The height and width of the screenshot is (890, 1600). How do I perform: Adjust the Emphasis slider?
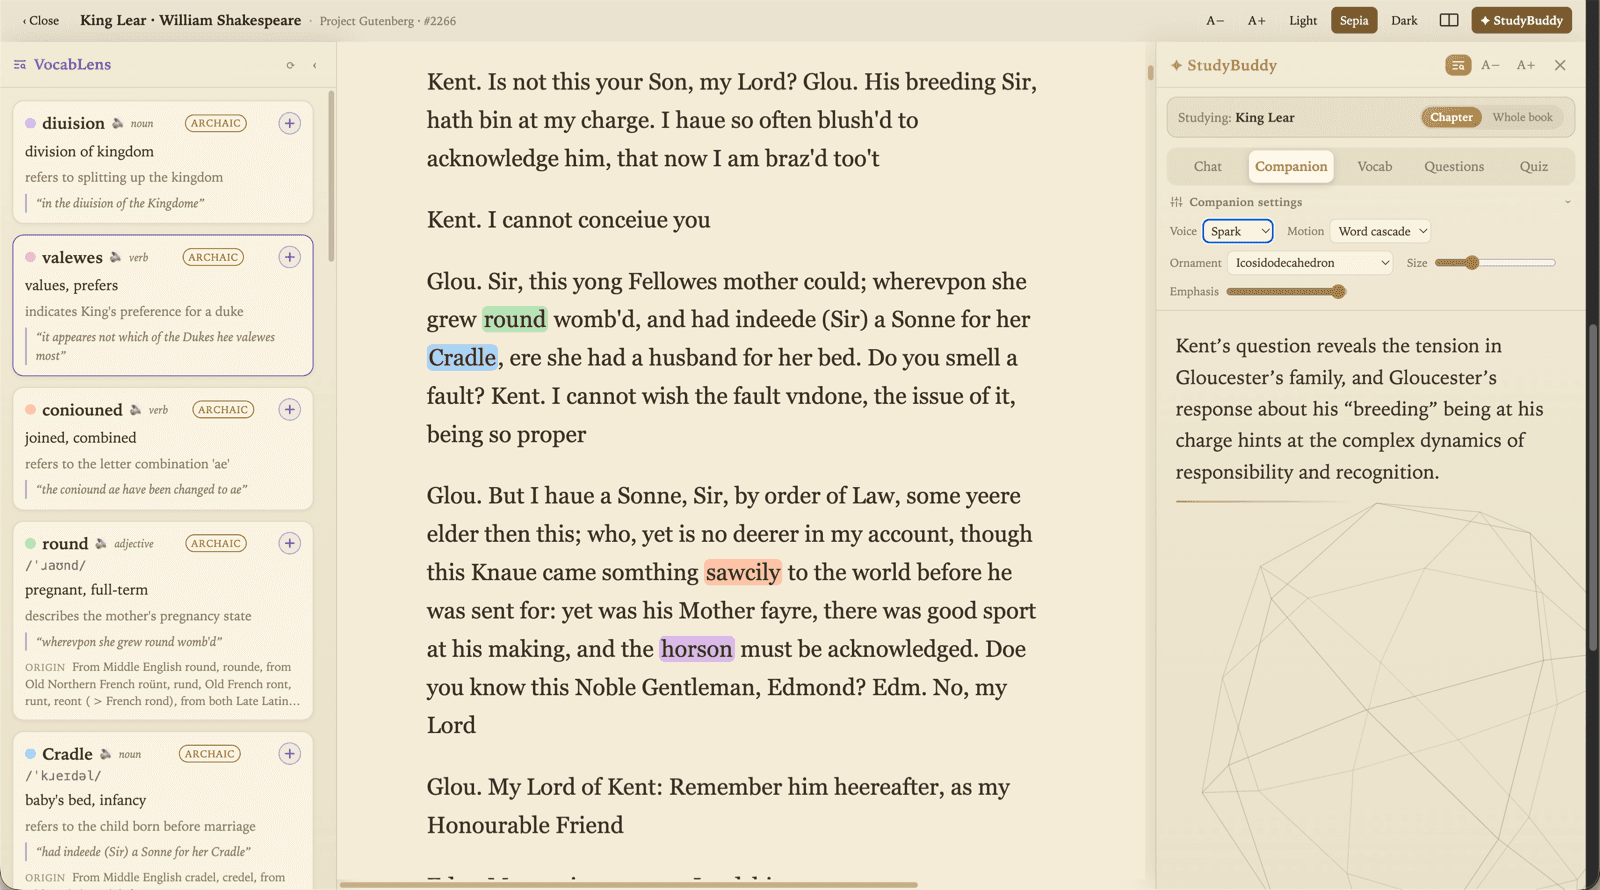point(1286,292)
